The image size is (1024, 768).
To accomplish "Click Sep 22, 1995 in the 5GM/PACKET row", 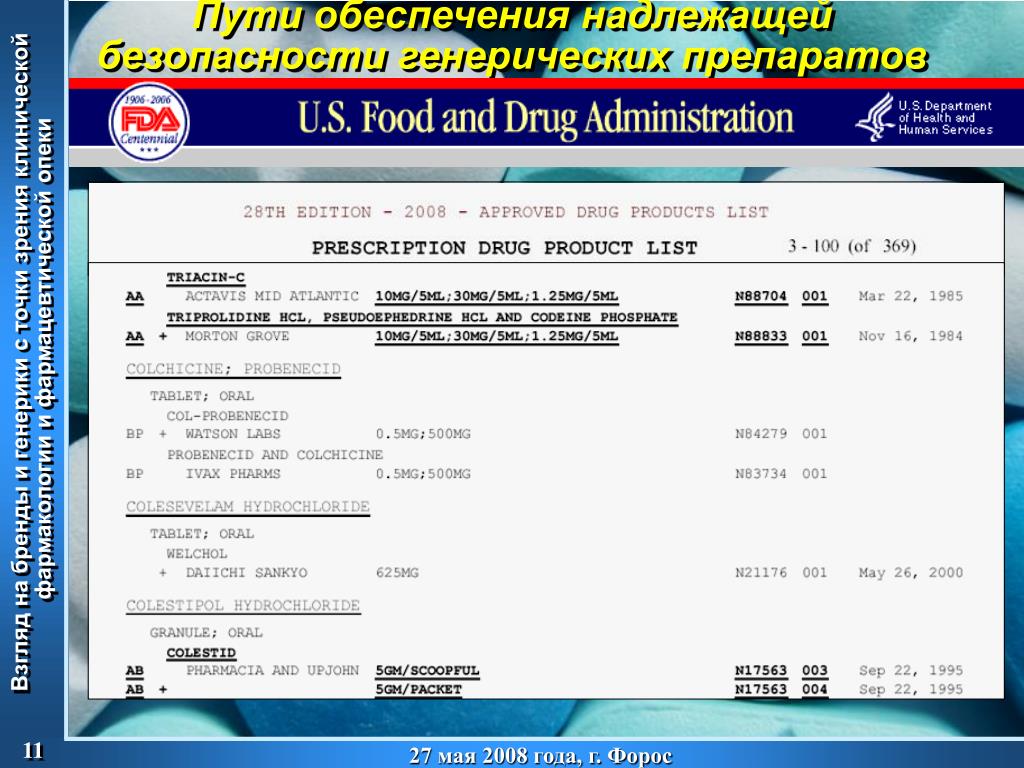I will pyautogui.click(x=910, y=690).
